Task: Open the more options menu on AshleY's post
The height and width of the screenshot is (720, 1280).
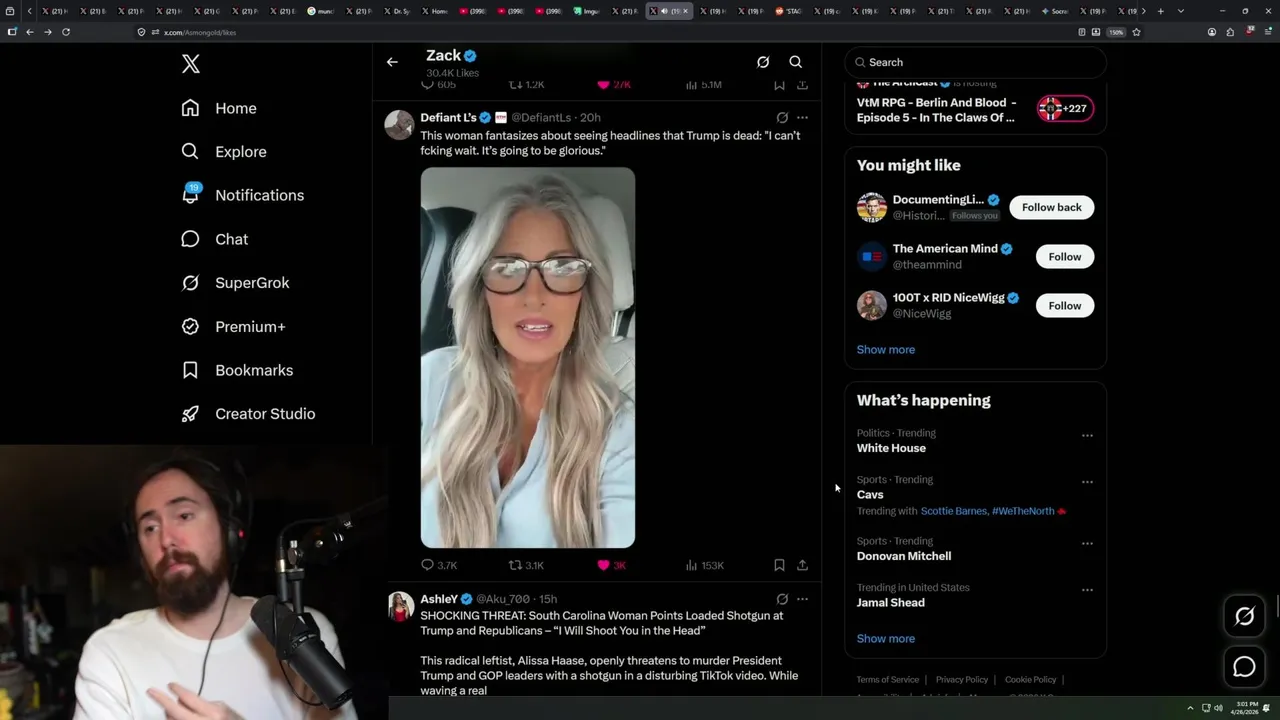Action: click(802, 599)
